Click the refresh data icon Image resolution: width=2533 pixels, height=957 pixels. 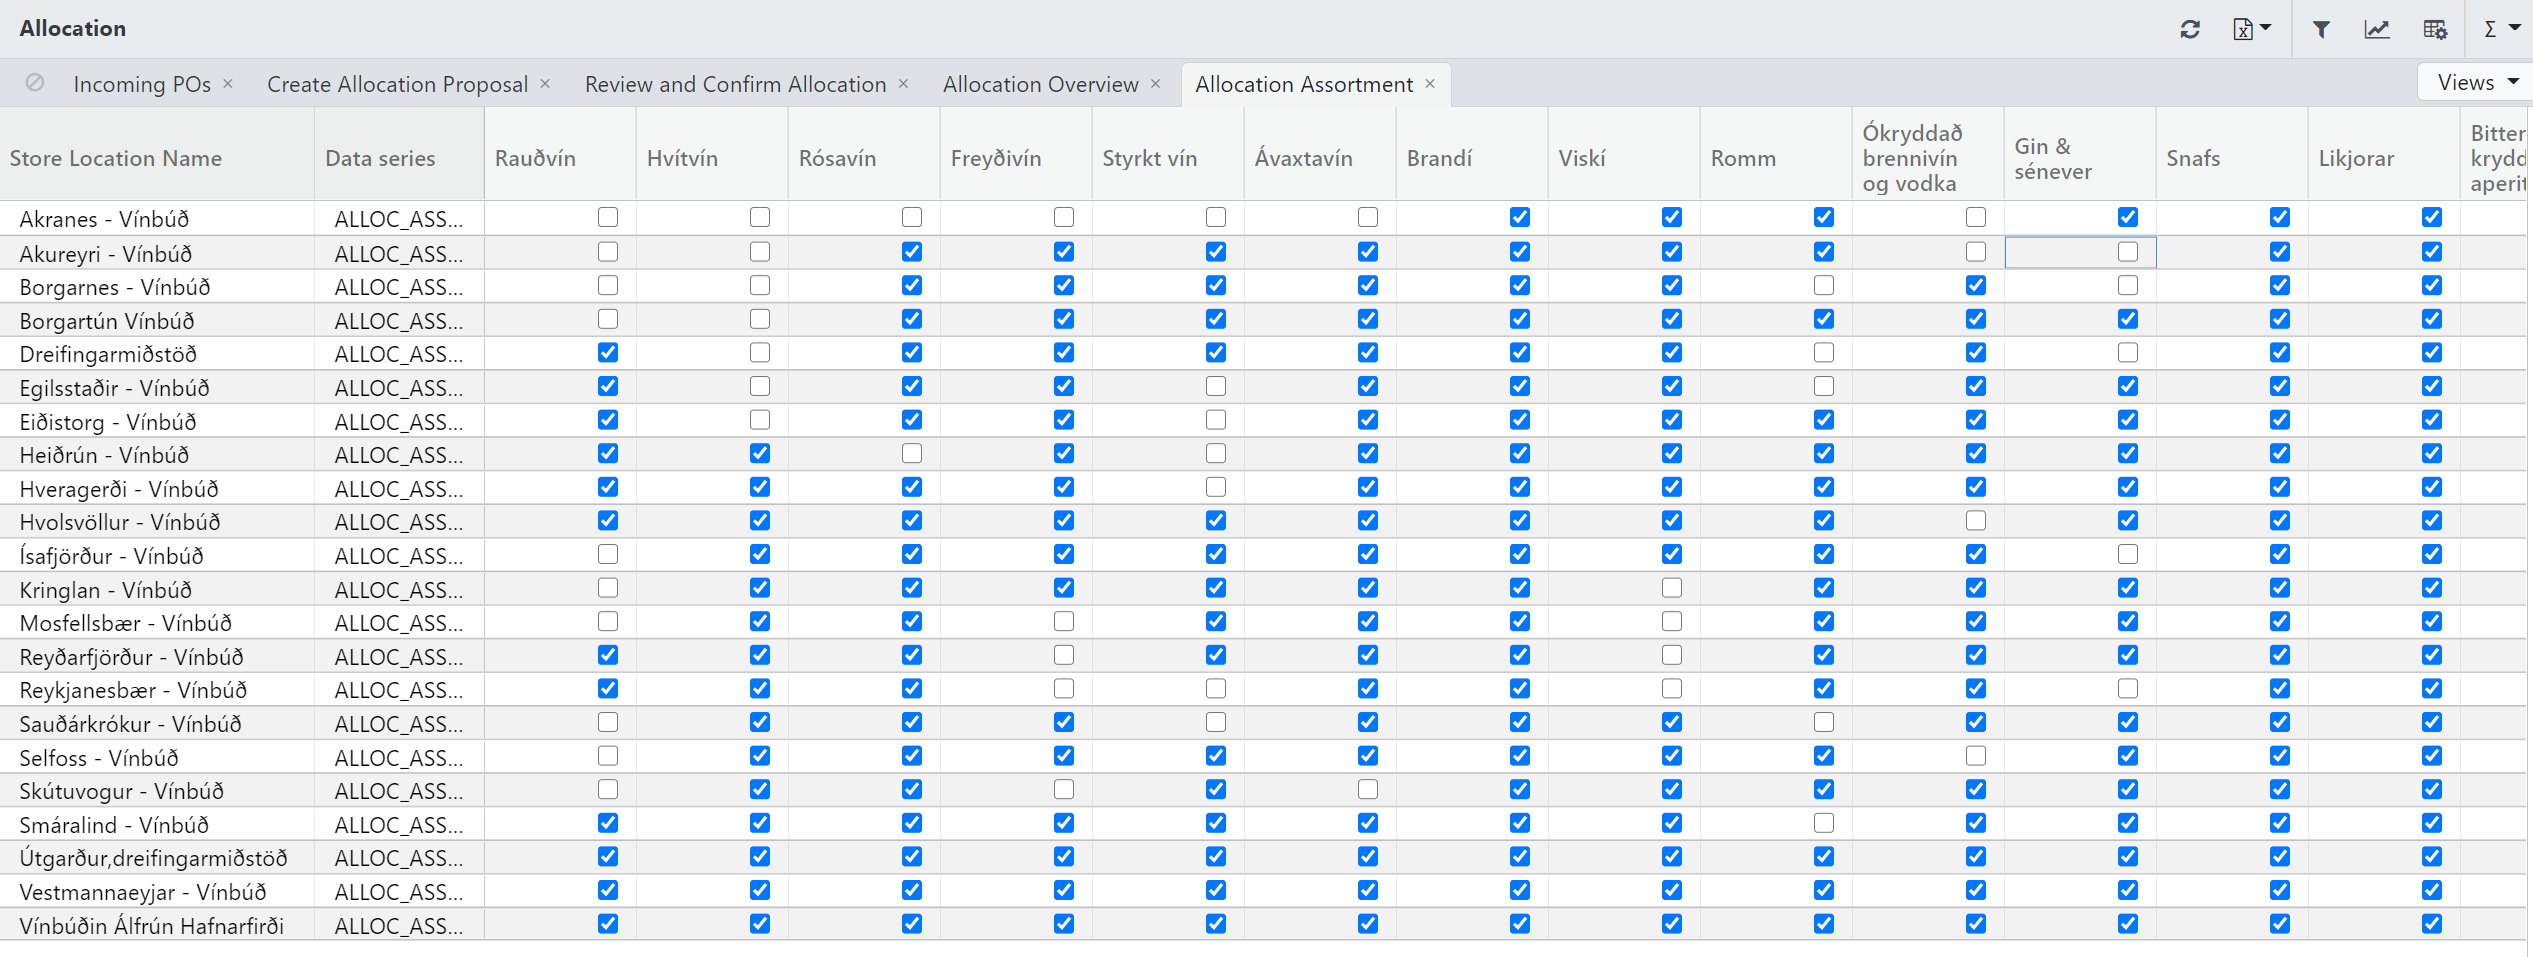2189,29
